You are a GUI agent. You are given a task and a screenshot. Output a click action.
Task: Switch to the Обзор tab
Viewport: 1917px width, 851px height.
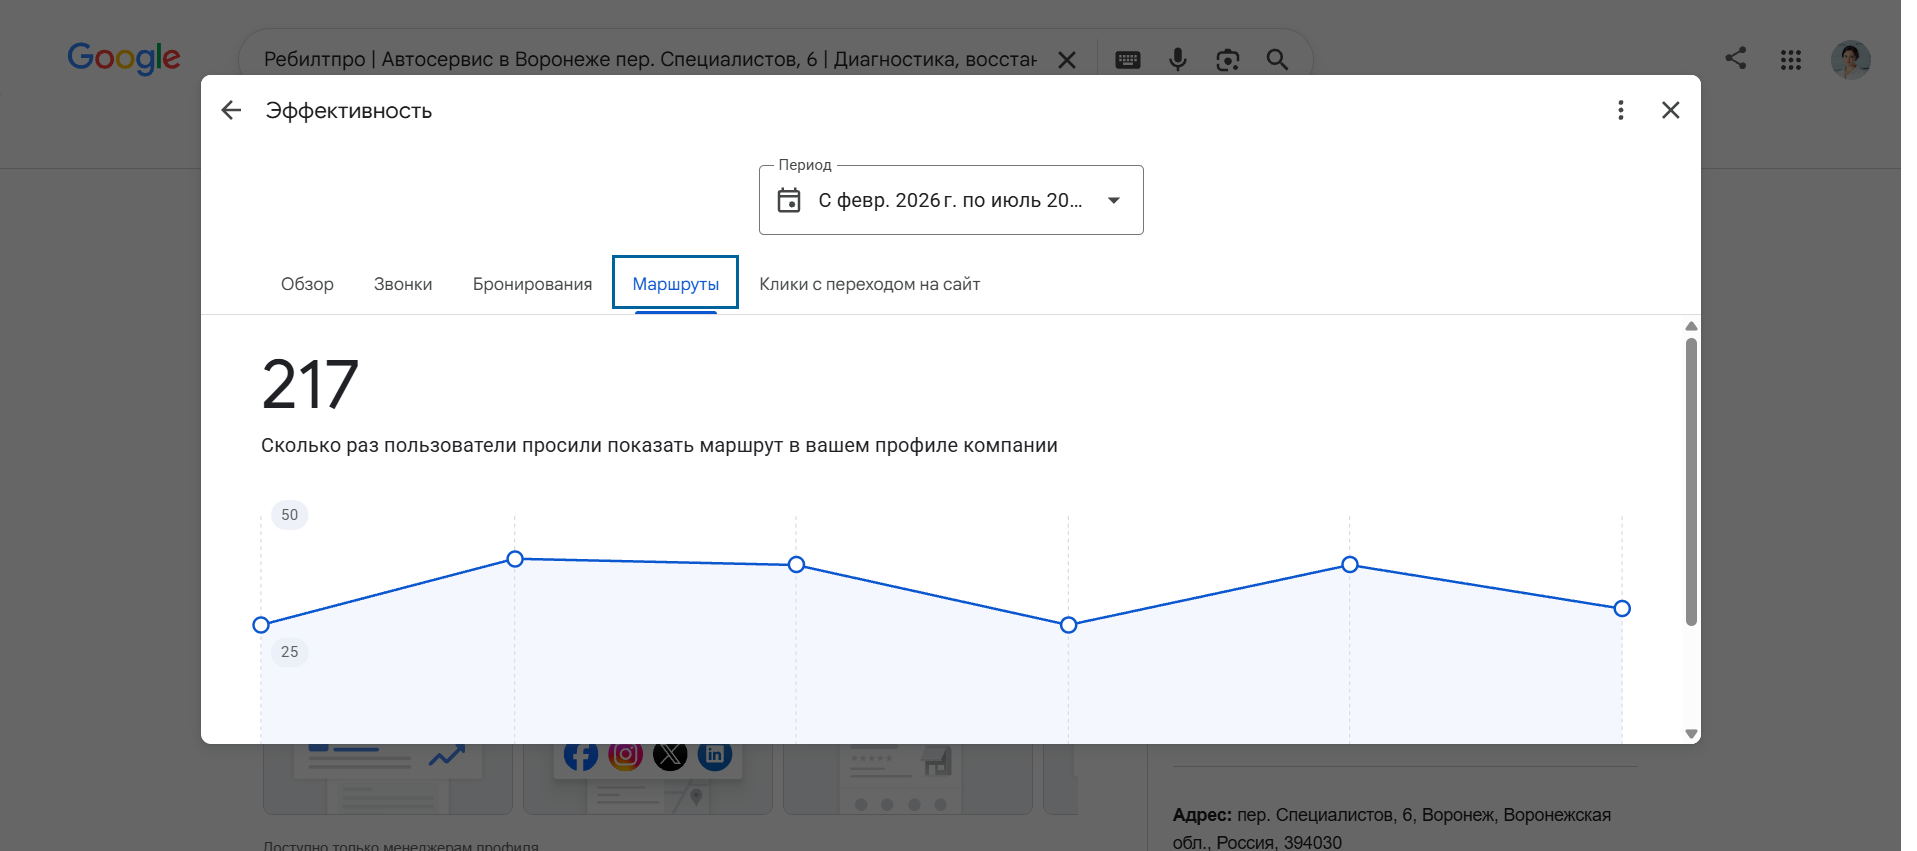307,284
